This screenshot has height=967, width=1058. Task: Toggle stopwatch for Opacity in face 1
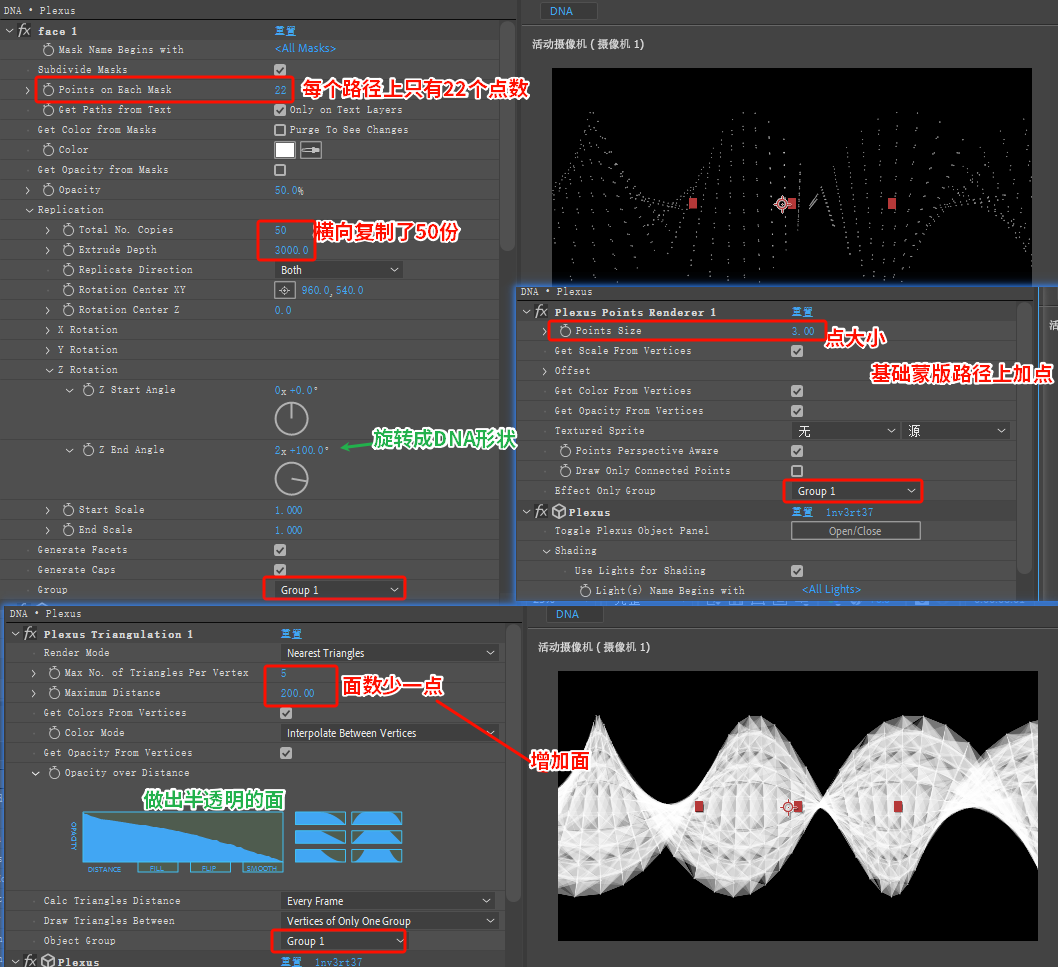[x=49, y=190]
